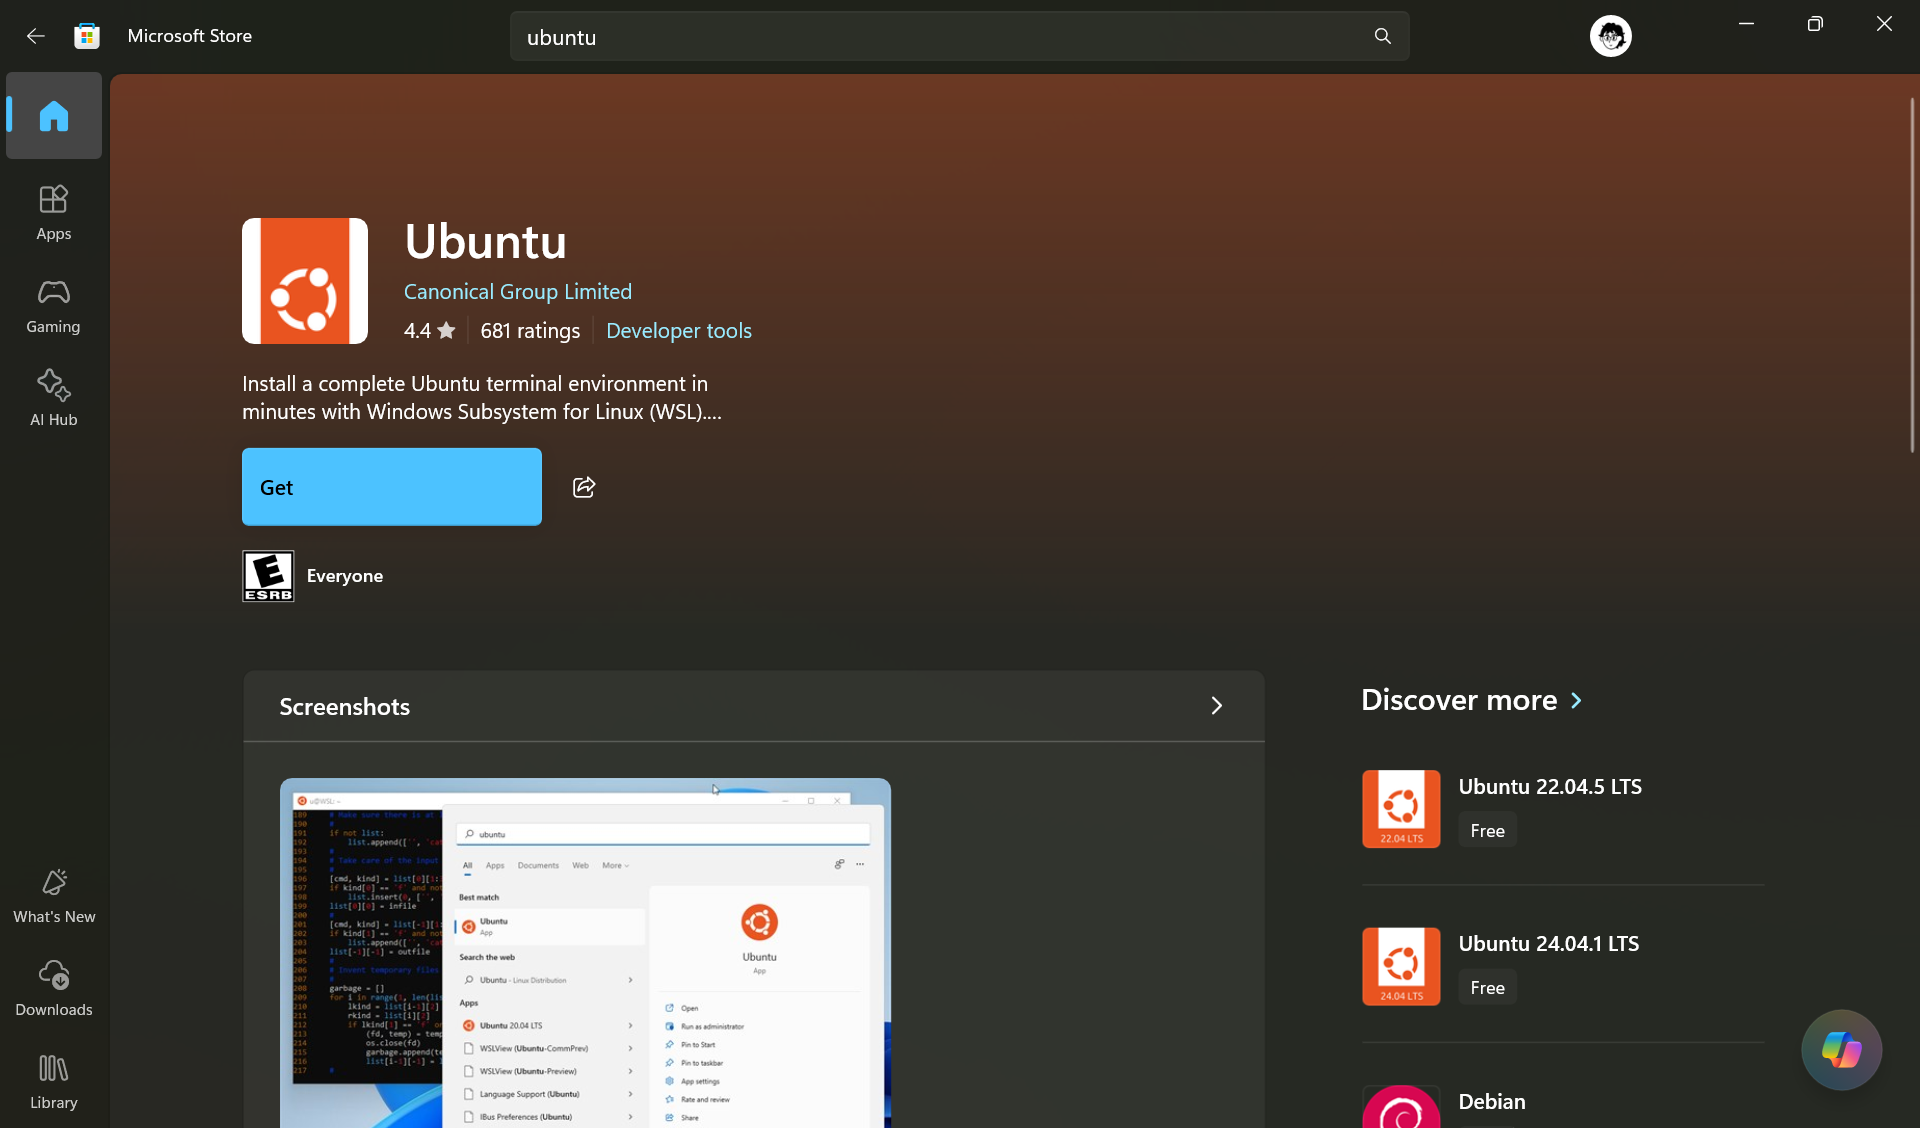View the 681 ratings
The height and width of the screenshot is (1128, 1920).
click(x=530, y=331)
